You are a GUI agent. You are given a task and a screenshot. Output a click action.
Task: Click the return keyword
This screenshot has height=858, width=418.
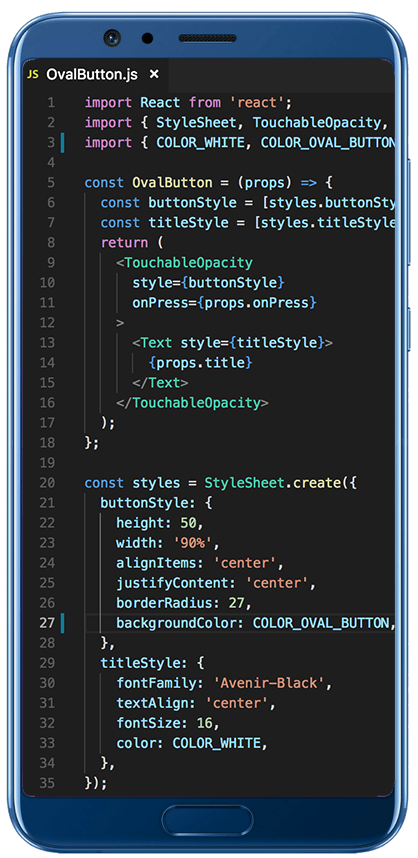pyautogui.click(x=124, y=242)
